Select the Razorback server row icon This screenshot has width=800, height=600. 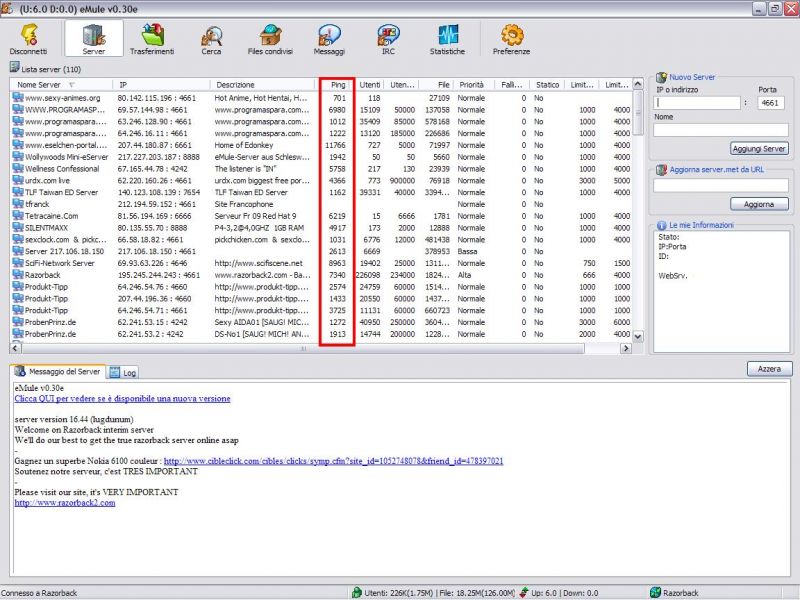(18, 274)
